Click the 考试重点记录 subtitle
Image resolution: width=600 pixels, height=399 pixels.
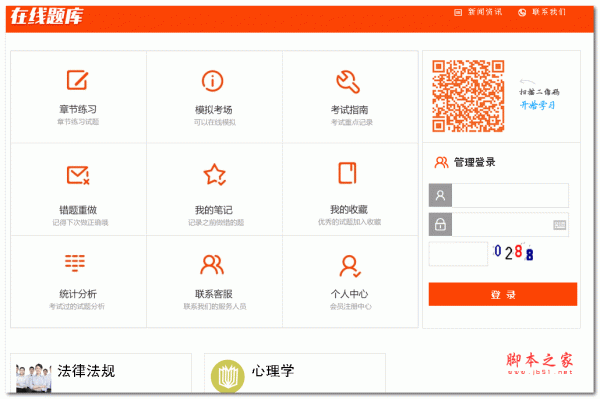pos(351,122)
